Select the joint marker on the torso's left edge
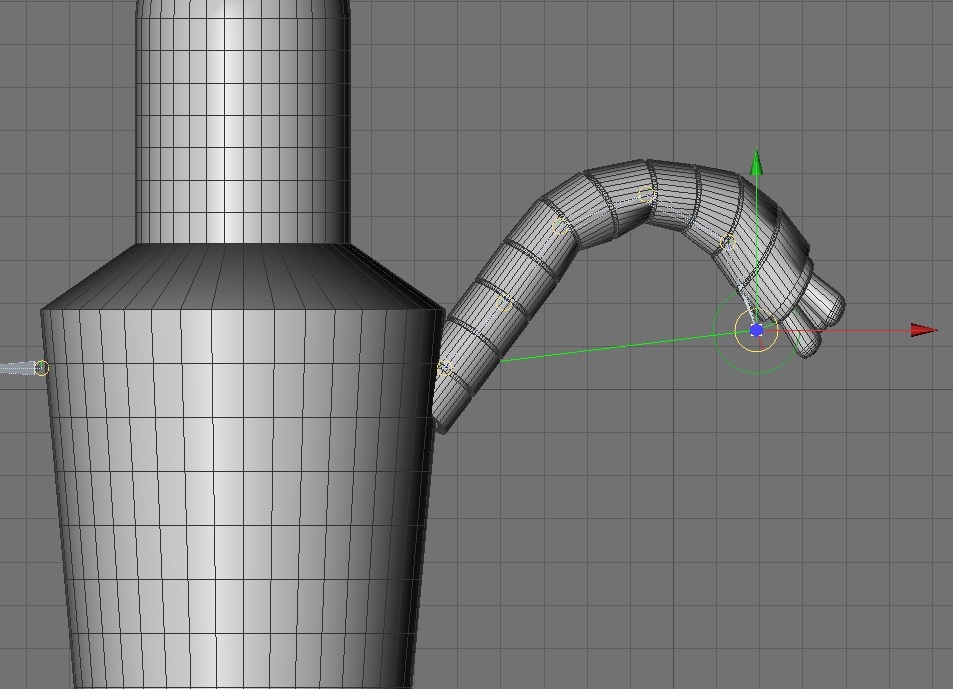Image resolution: width=953 pixels, height=689 pixels. (41, 368)
